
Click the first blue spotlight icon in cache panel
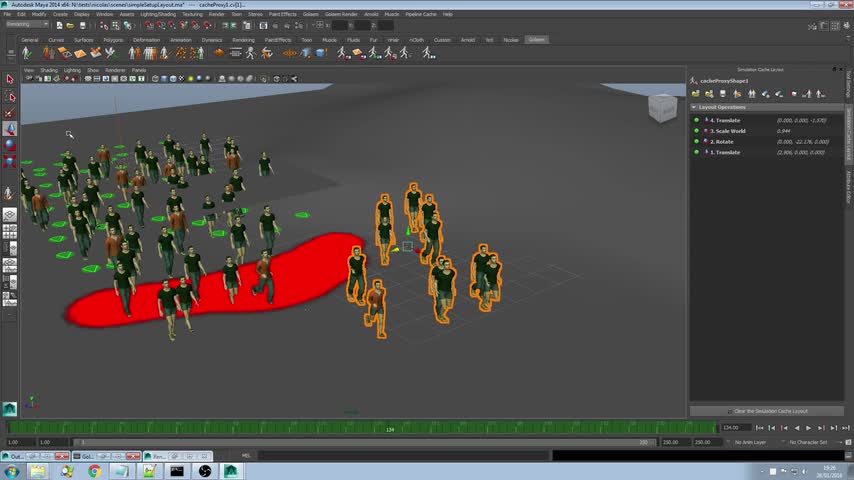765,94
